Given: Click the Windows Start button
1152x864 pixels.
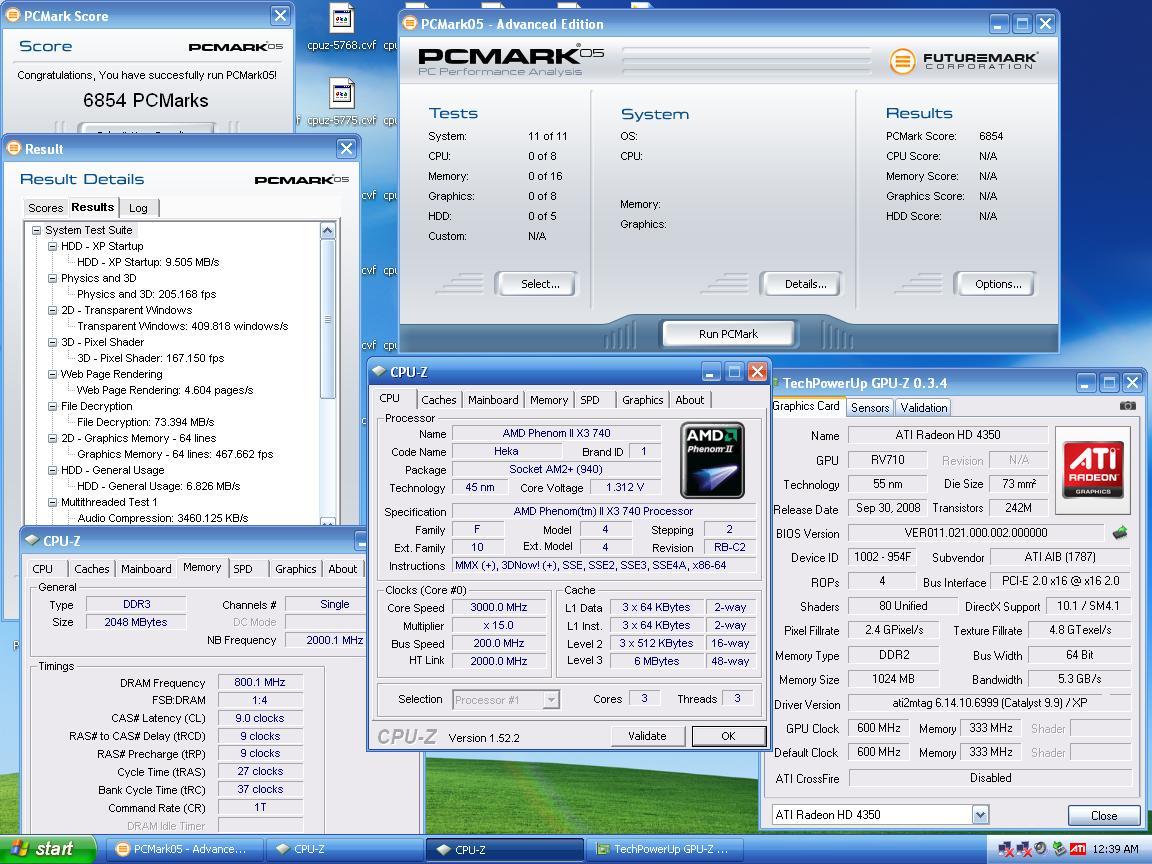Looking at the screenshot, I should click(x=47, y=849).
